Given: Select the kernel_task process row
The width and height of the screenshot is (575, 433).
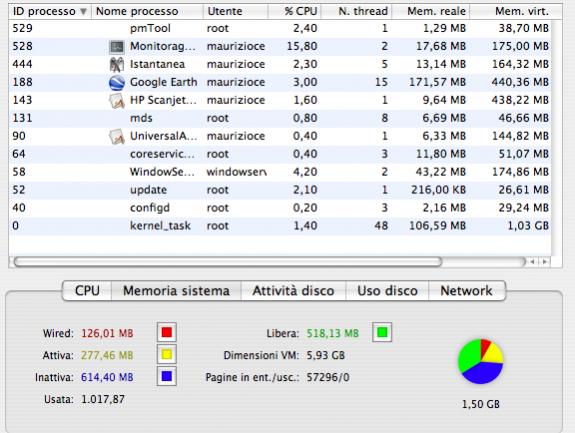Looking at the screenshot, I should [x=280, y=226].
